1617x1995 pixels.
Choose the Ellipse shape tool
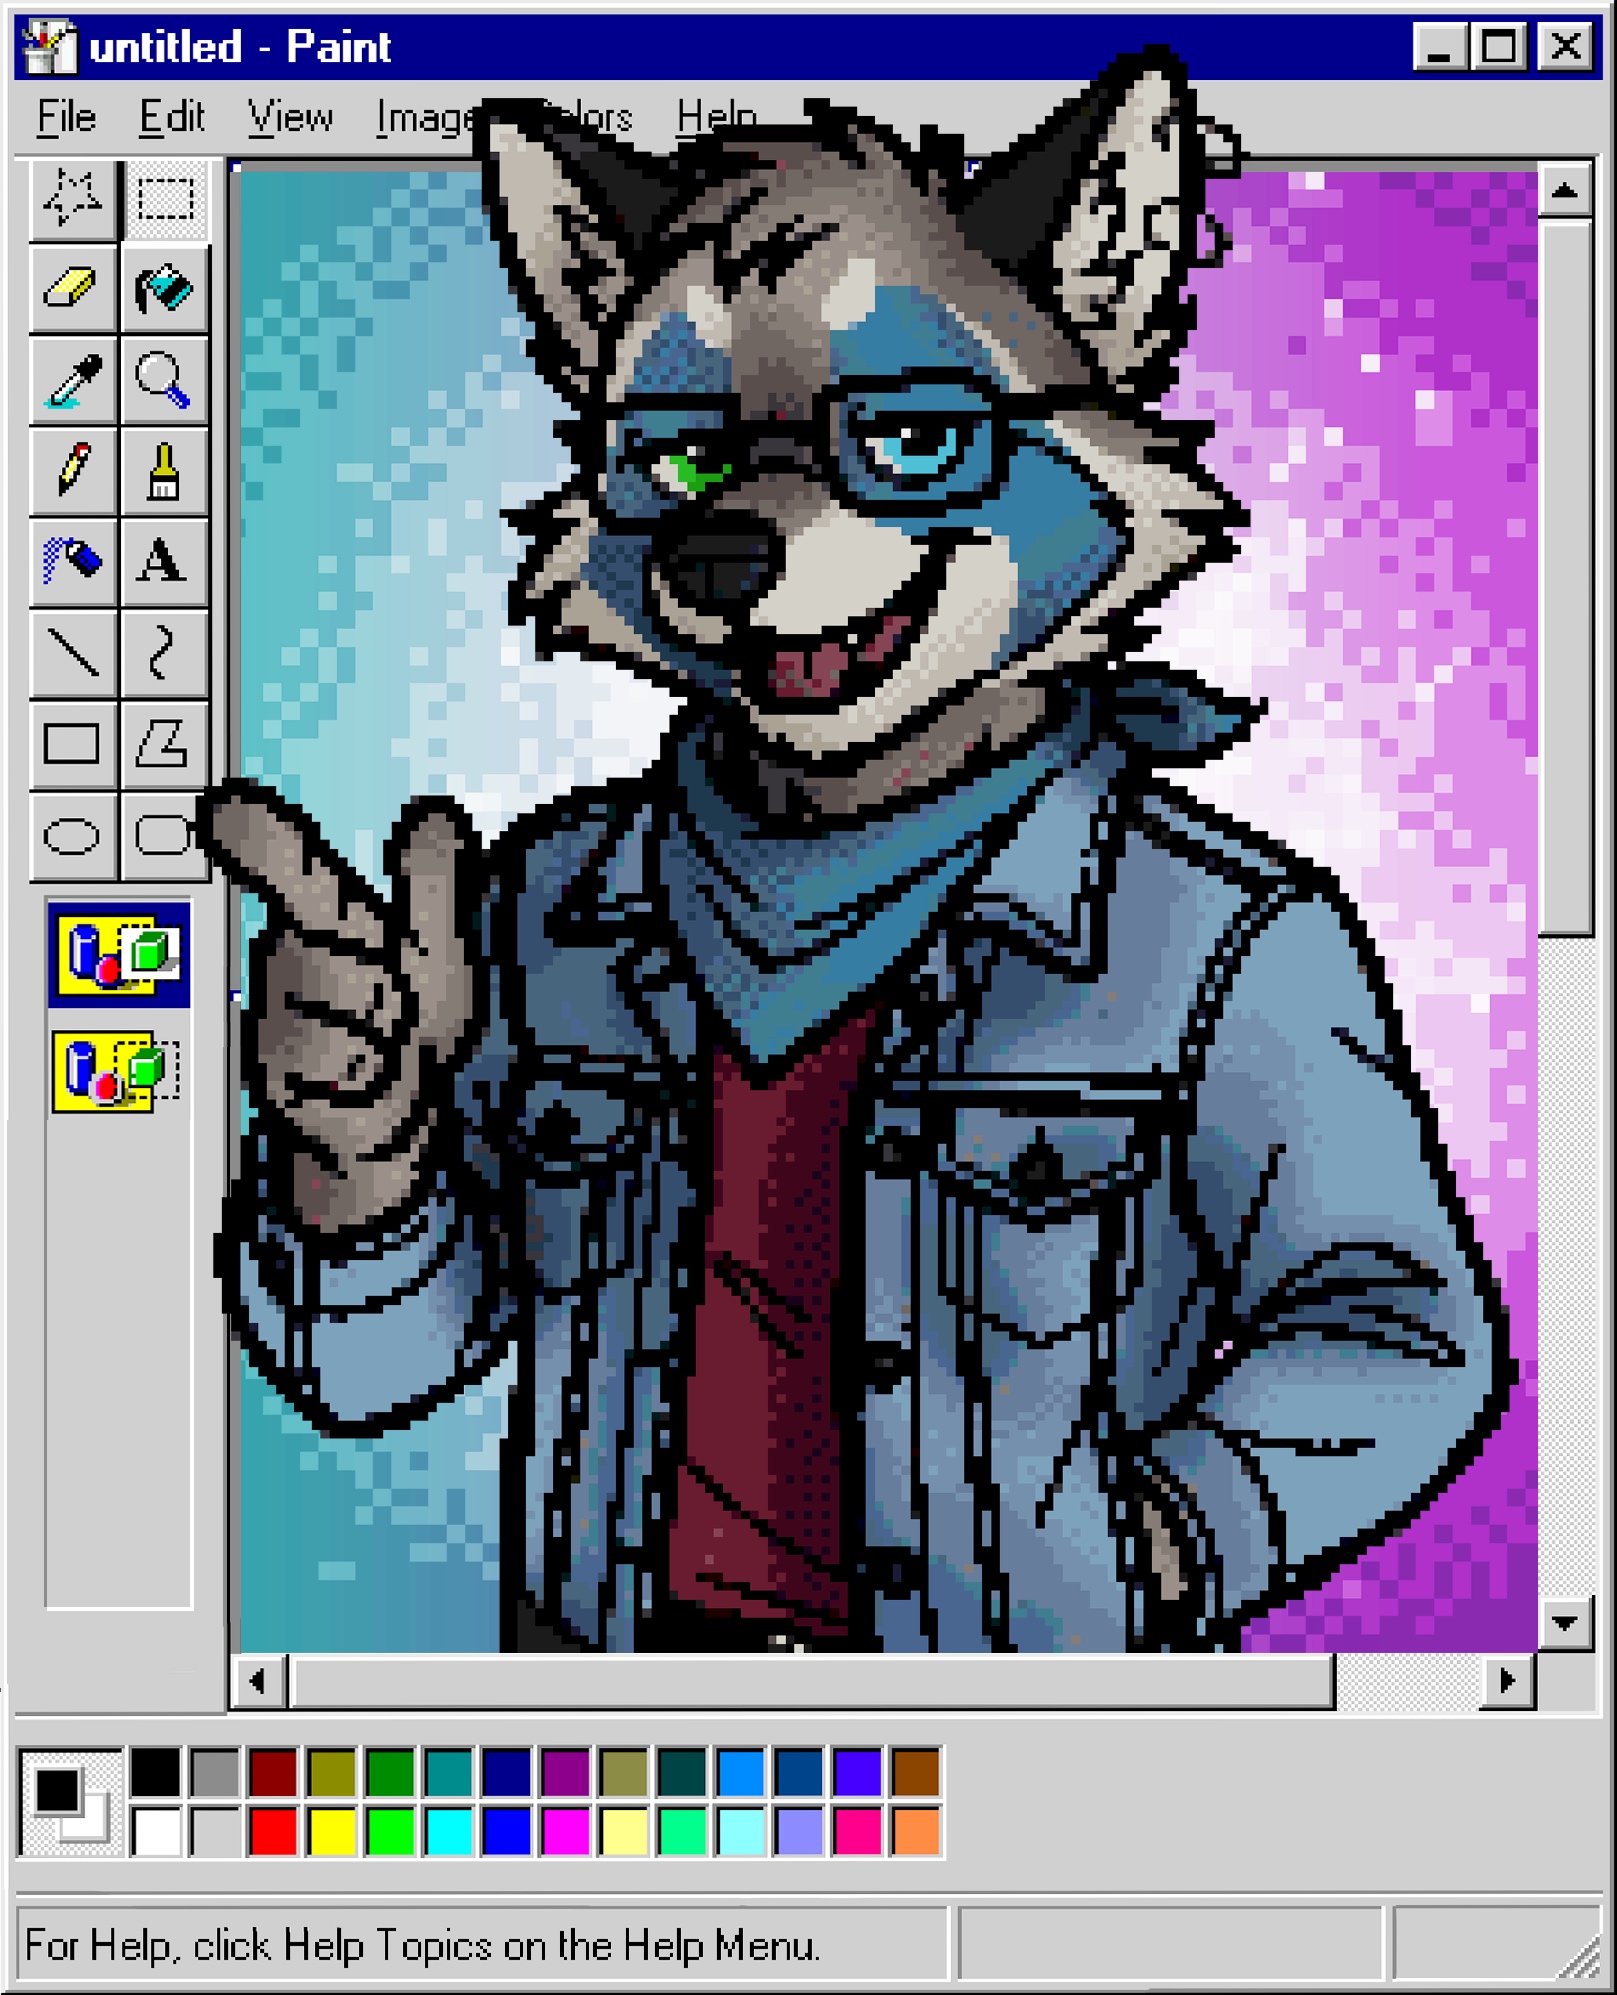pos(72,835)
